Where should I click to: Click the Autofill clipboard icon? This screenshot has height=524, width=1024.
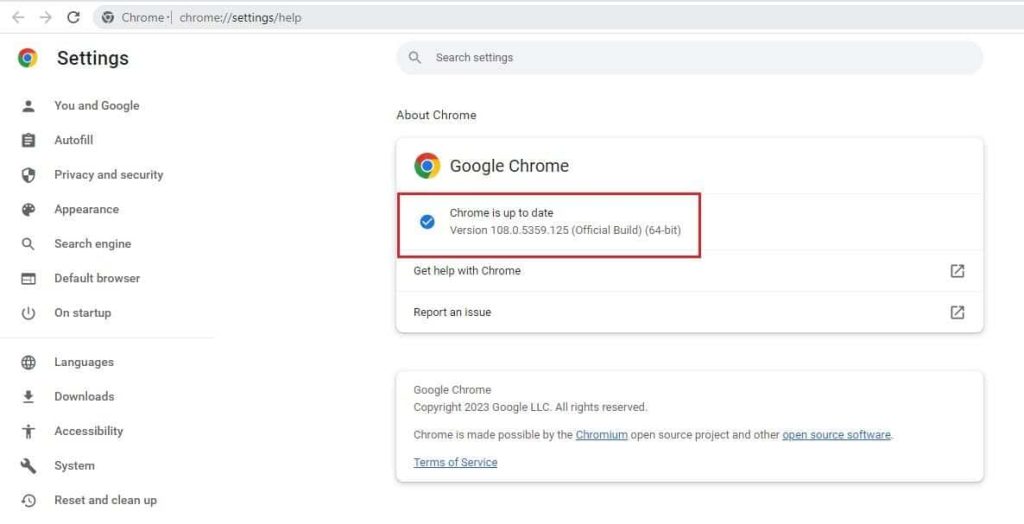28,140
